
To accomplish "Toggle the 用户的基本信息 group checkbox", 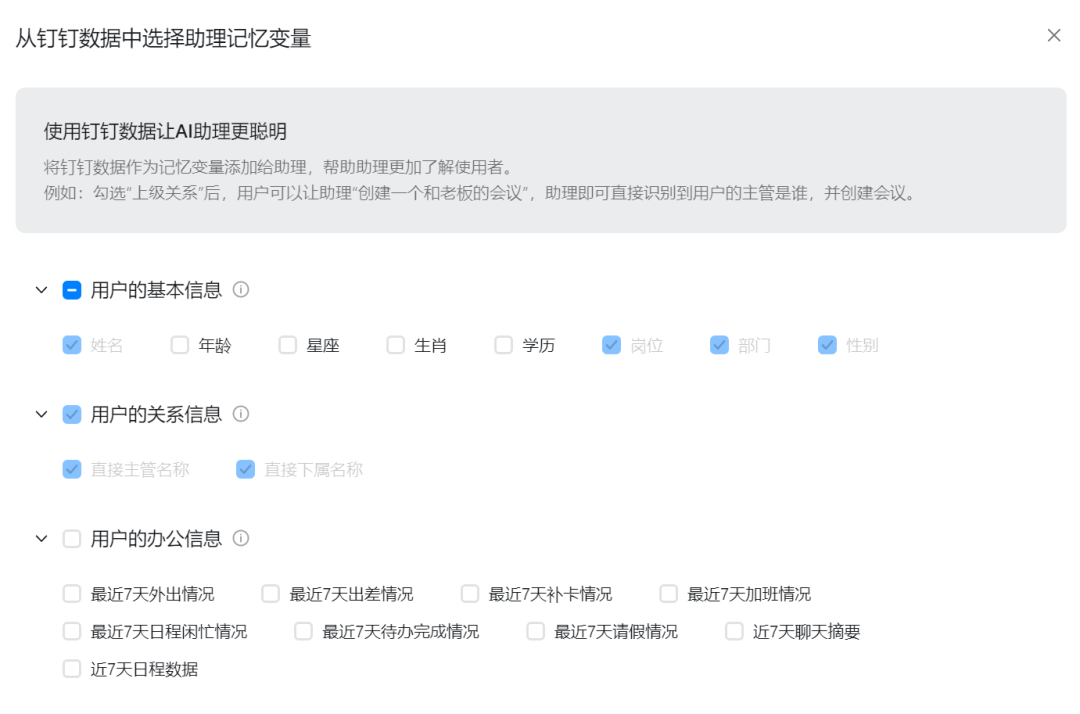I will click(72, 290).
